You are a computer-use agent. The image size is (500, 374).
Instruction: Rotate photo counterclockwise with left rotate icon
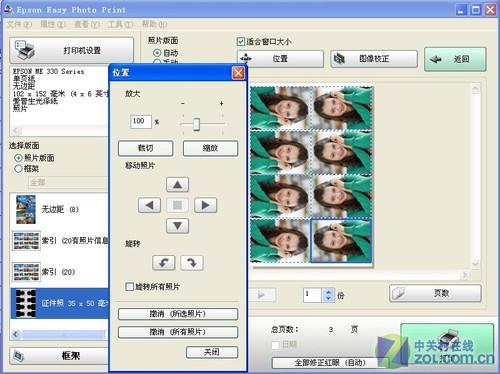tap(164, 263)
